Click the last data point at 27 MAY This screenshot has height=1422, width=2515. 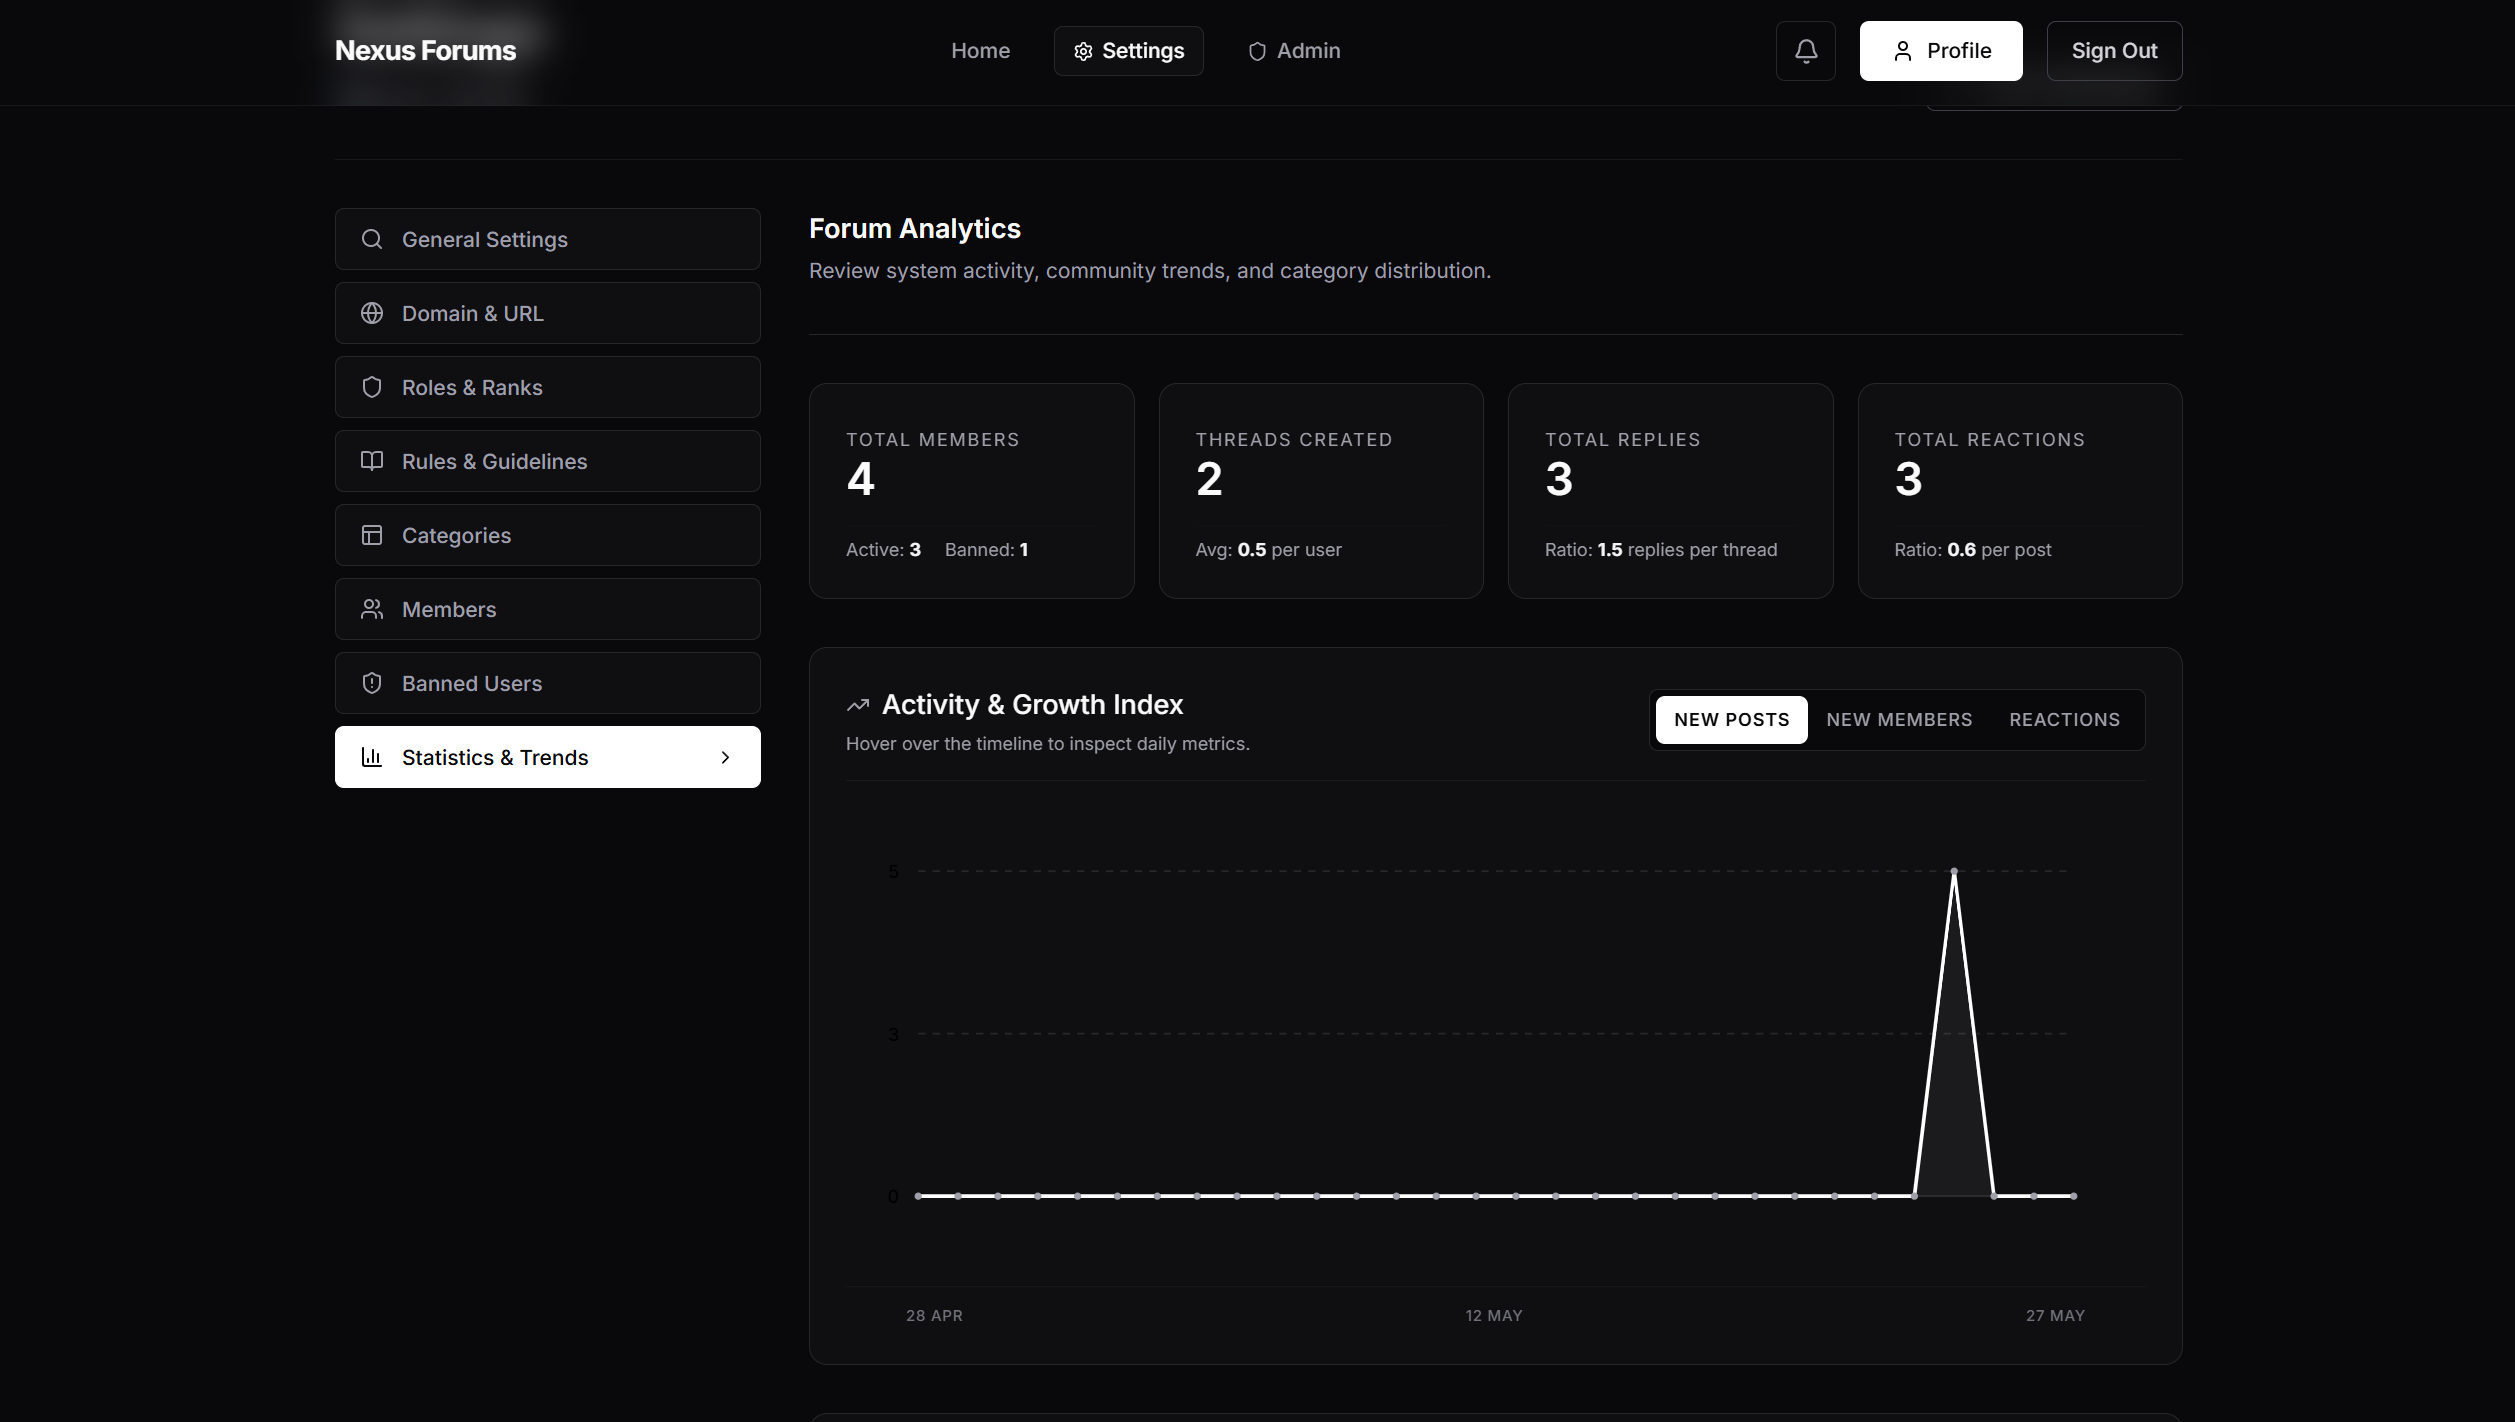tap(2073, 1196)
